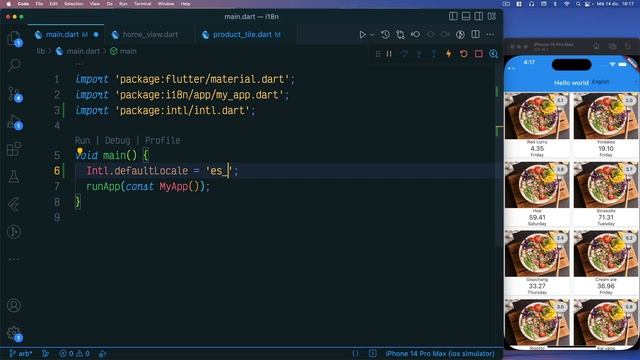
Task: Click the Run code lens above main
Action: click(x=82, y=140)
